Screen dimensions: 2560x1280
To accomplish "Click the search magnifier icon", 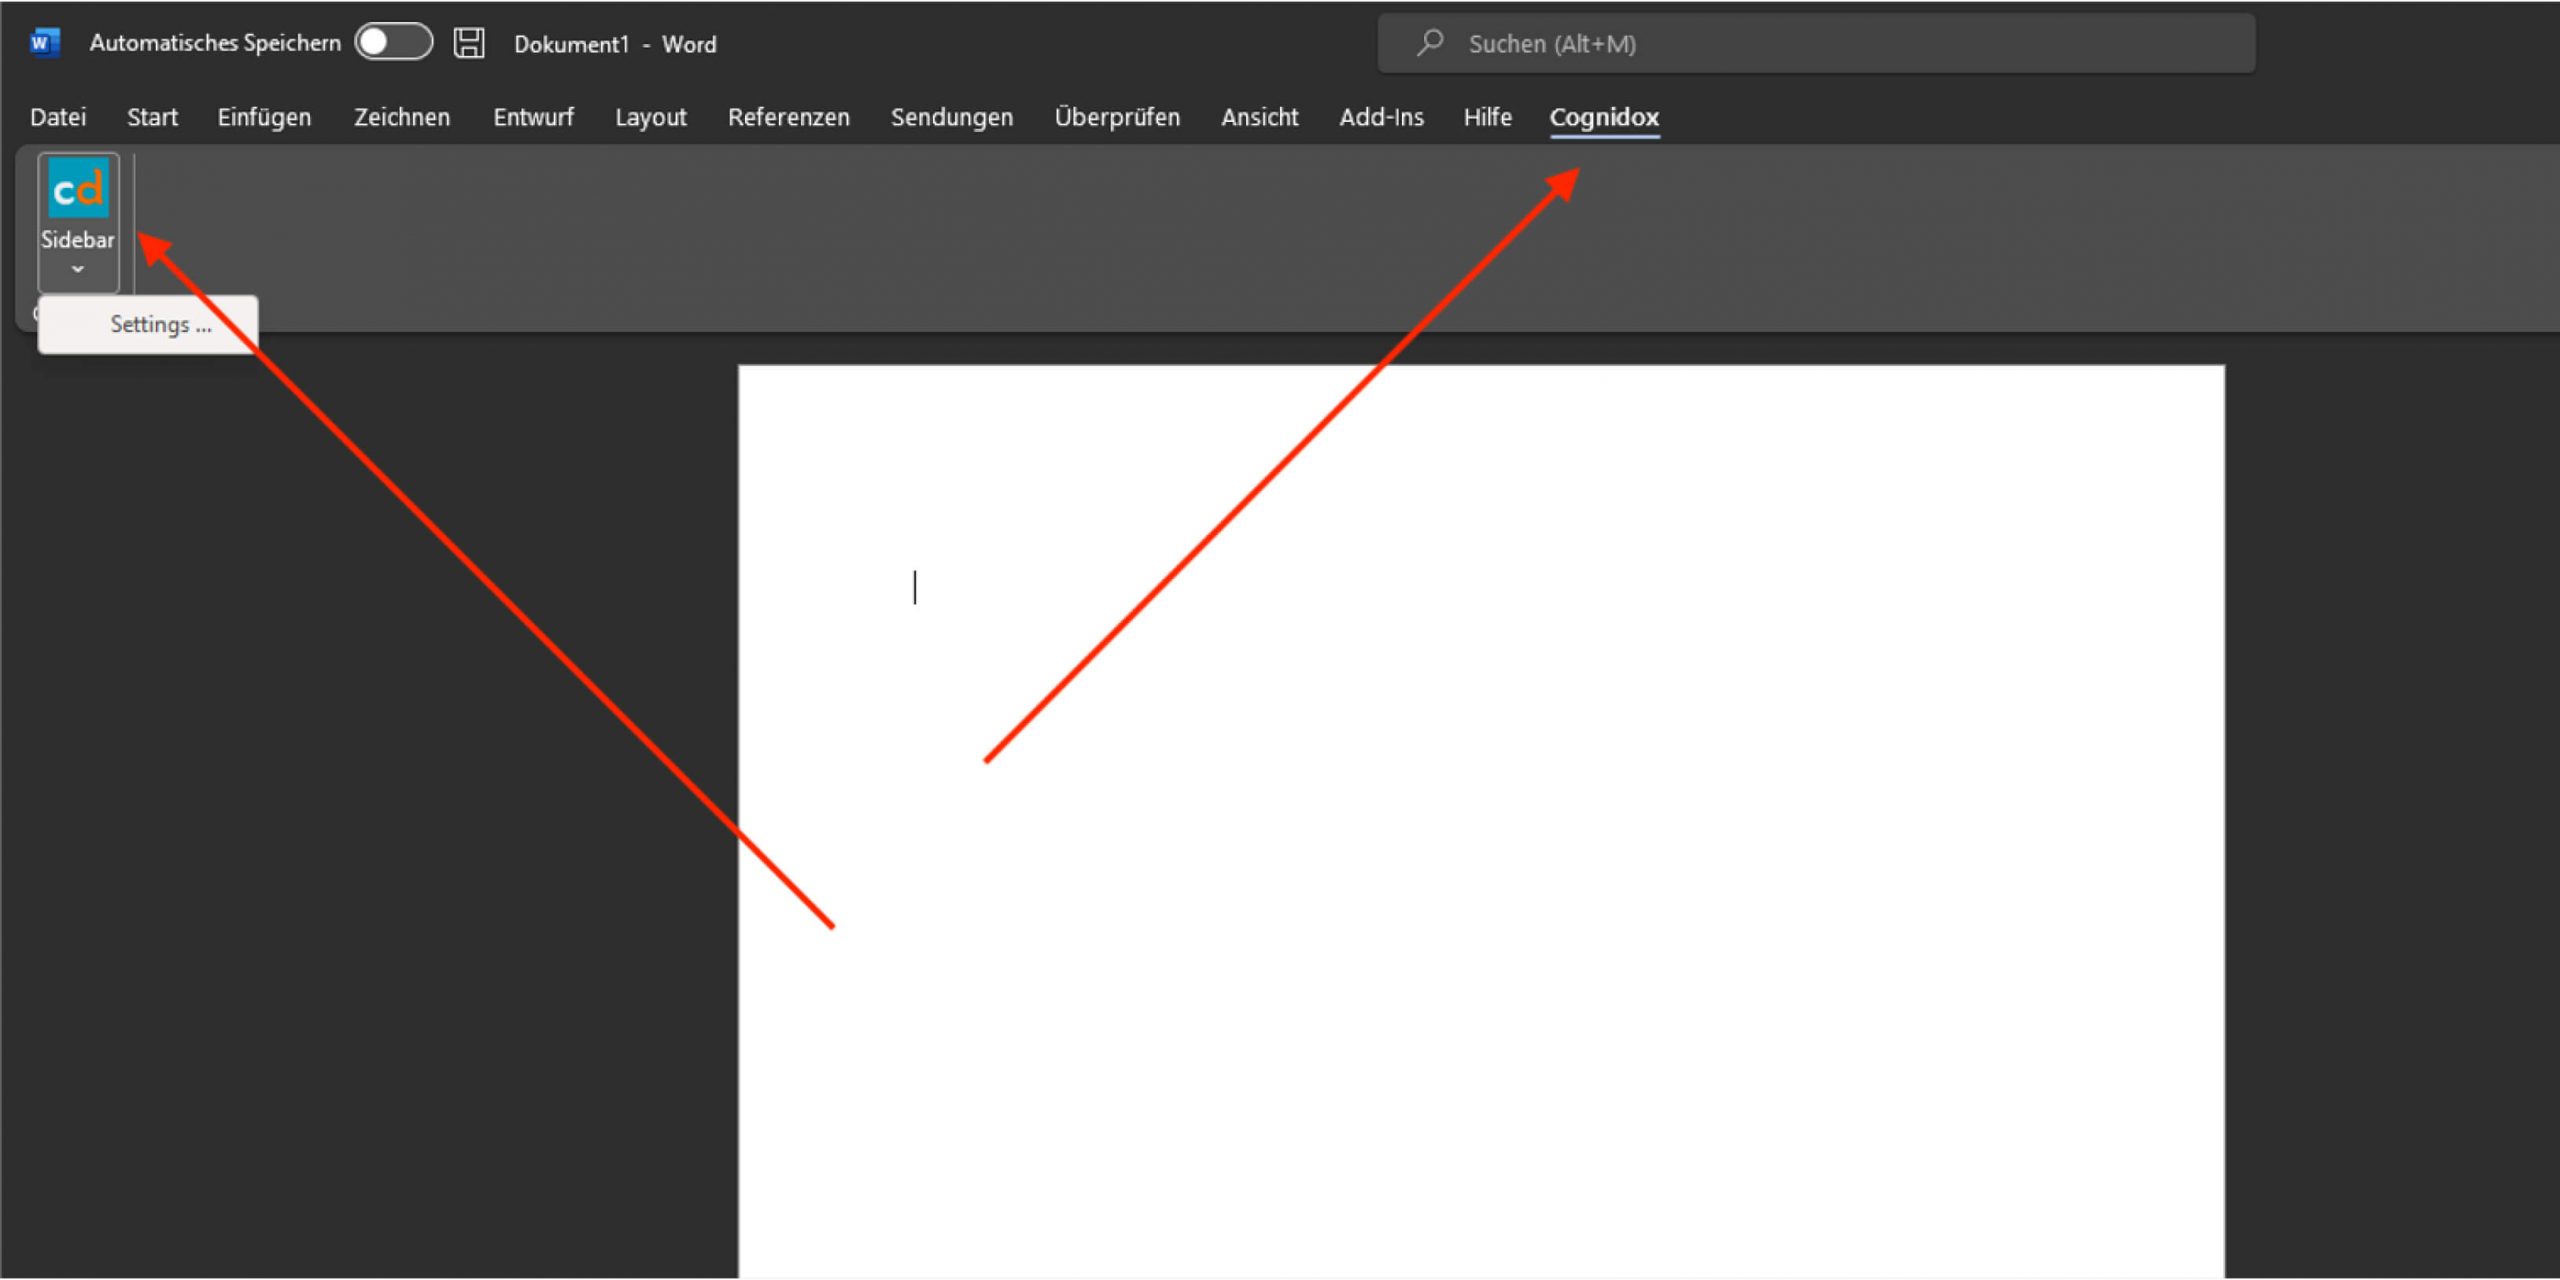I will (x=1431, y=43).
